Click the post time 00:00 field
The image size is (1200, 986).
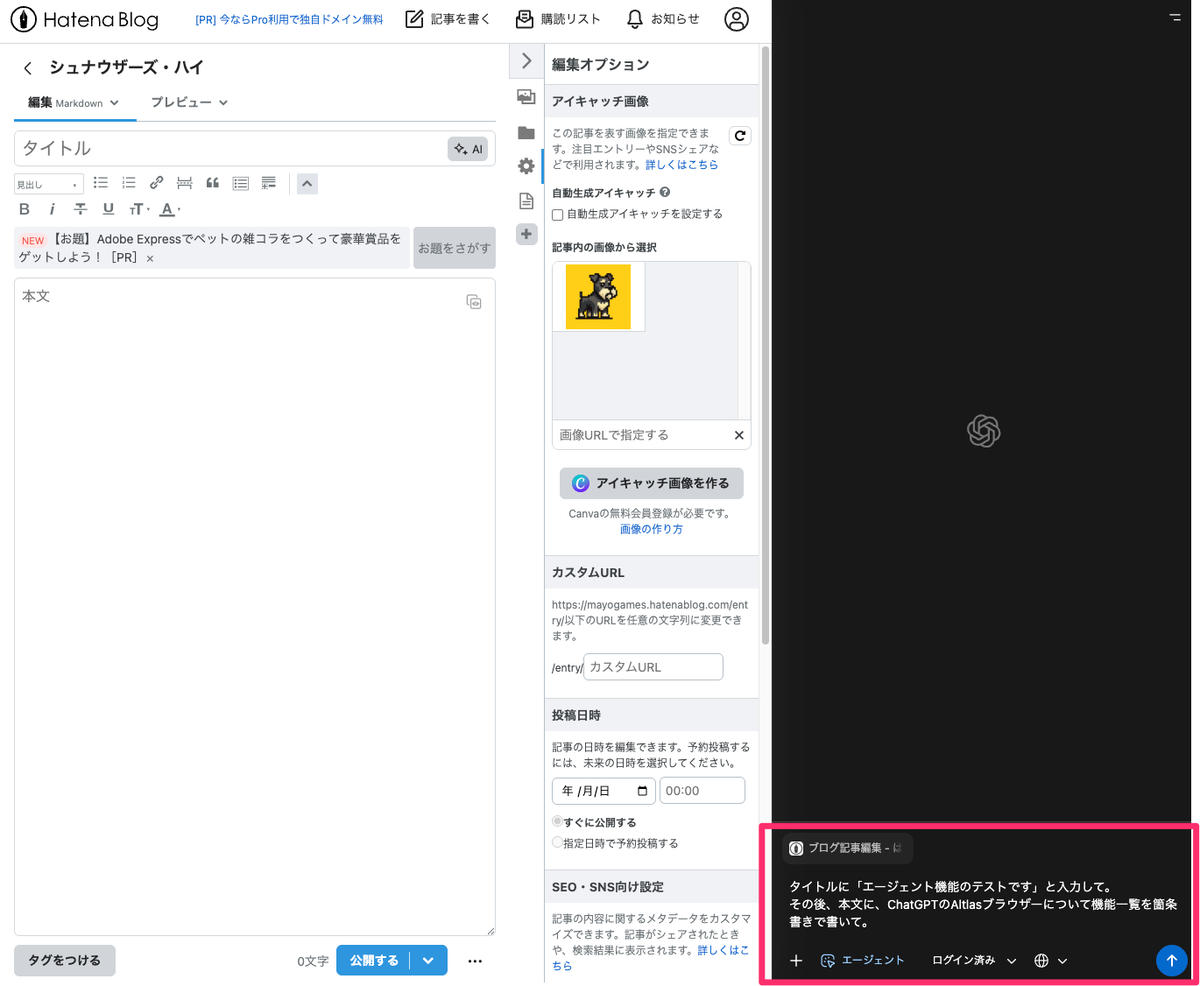click(702, 790)
